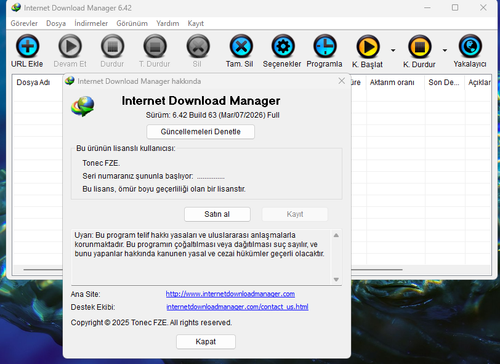Click the Copyright 2025 Tonec FZE text
The width and height of the screenshot is (500, 364).
click(151, 323)
